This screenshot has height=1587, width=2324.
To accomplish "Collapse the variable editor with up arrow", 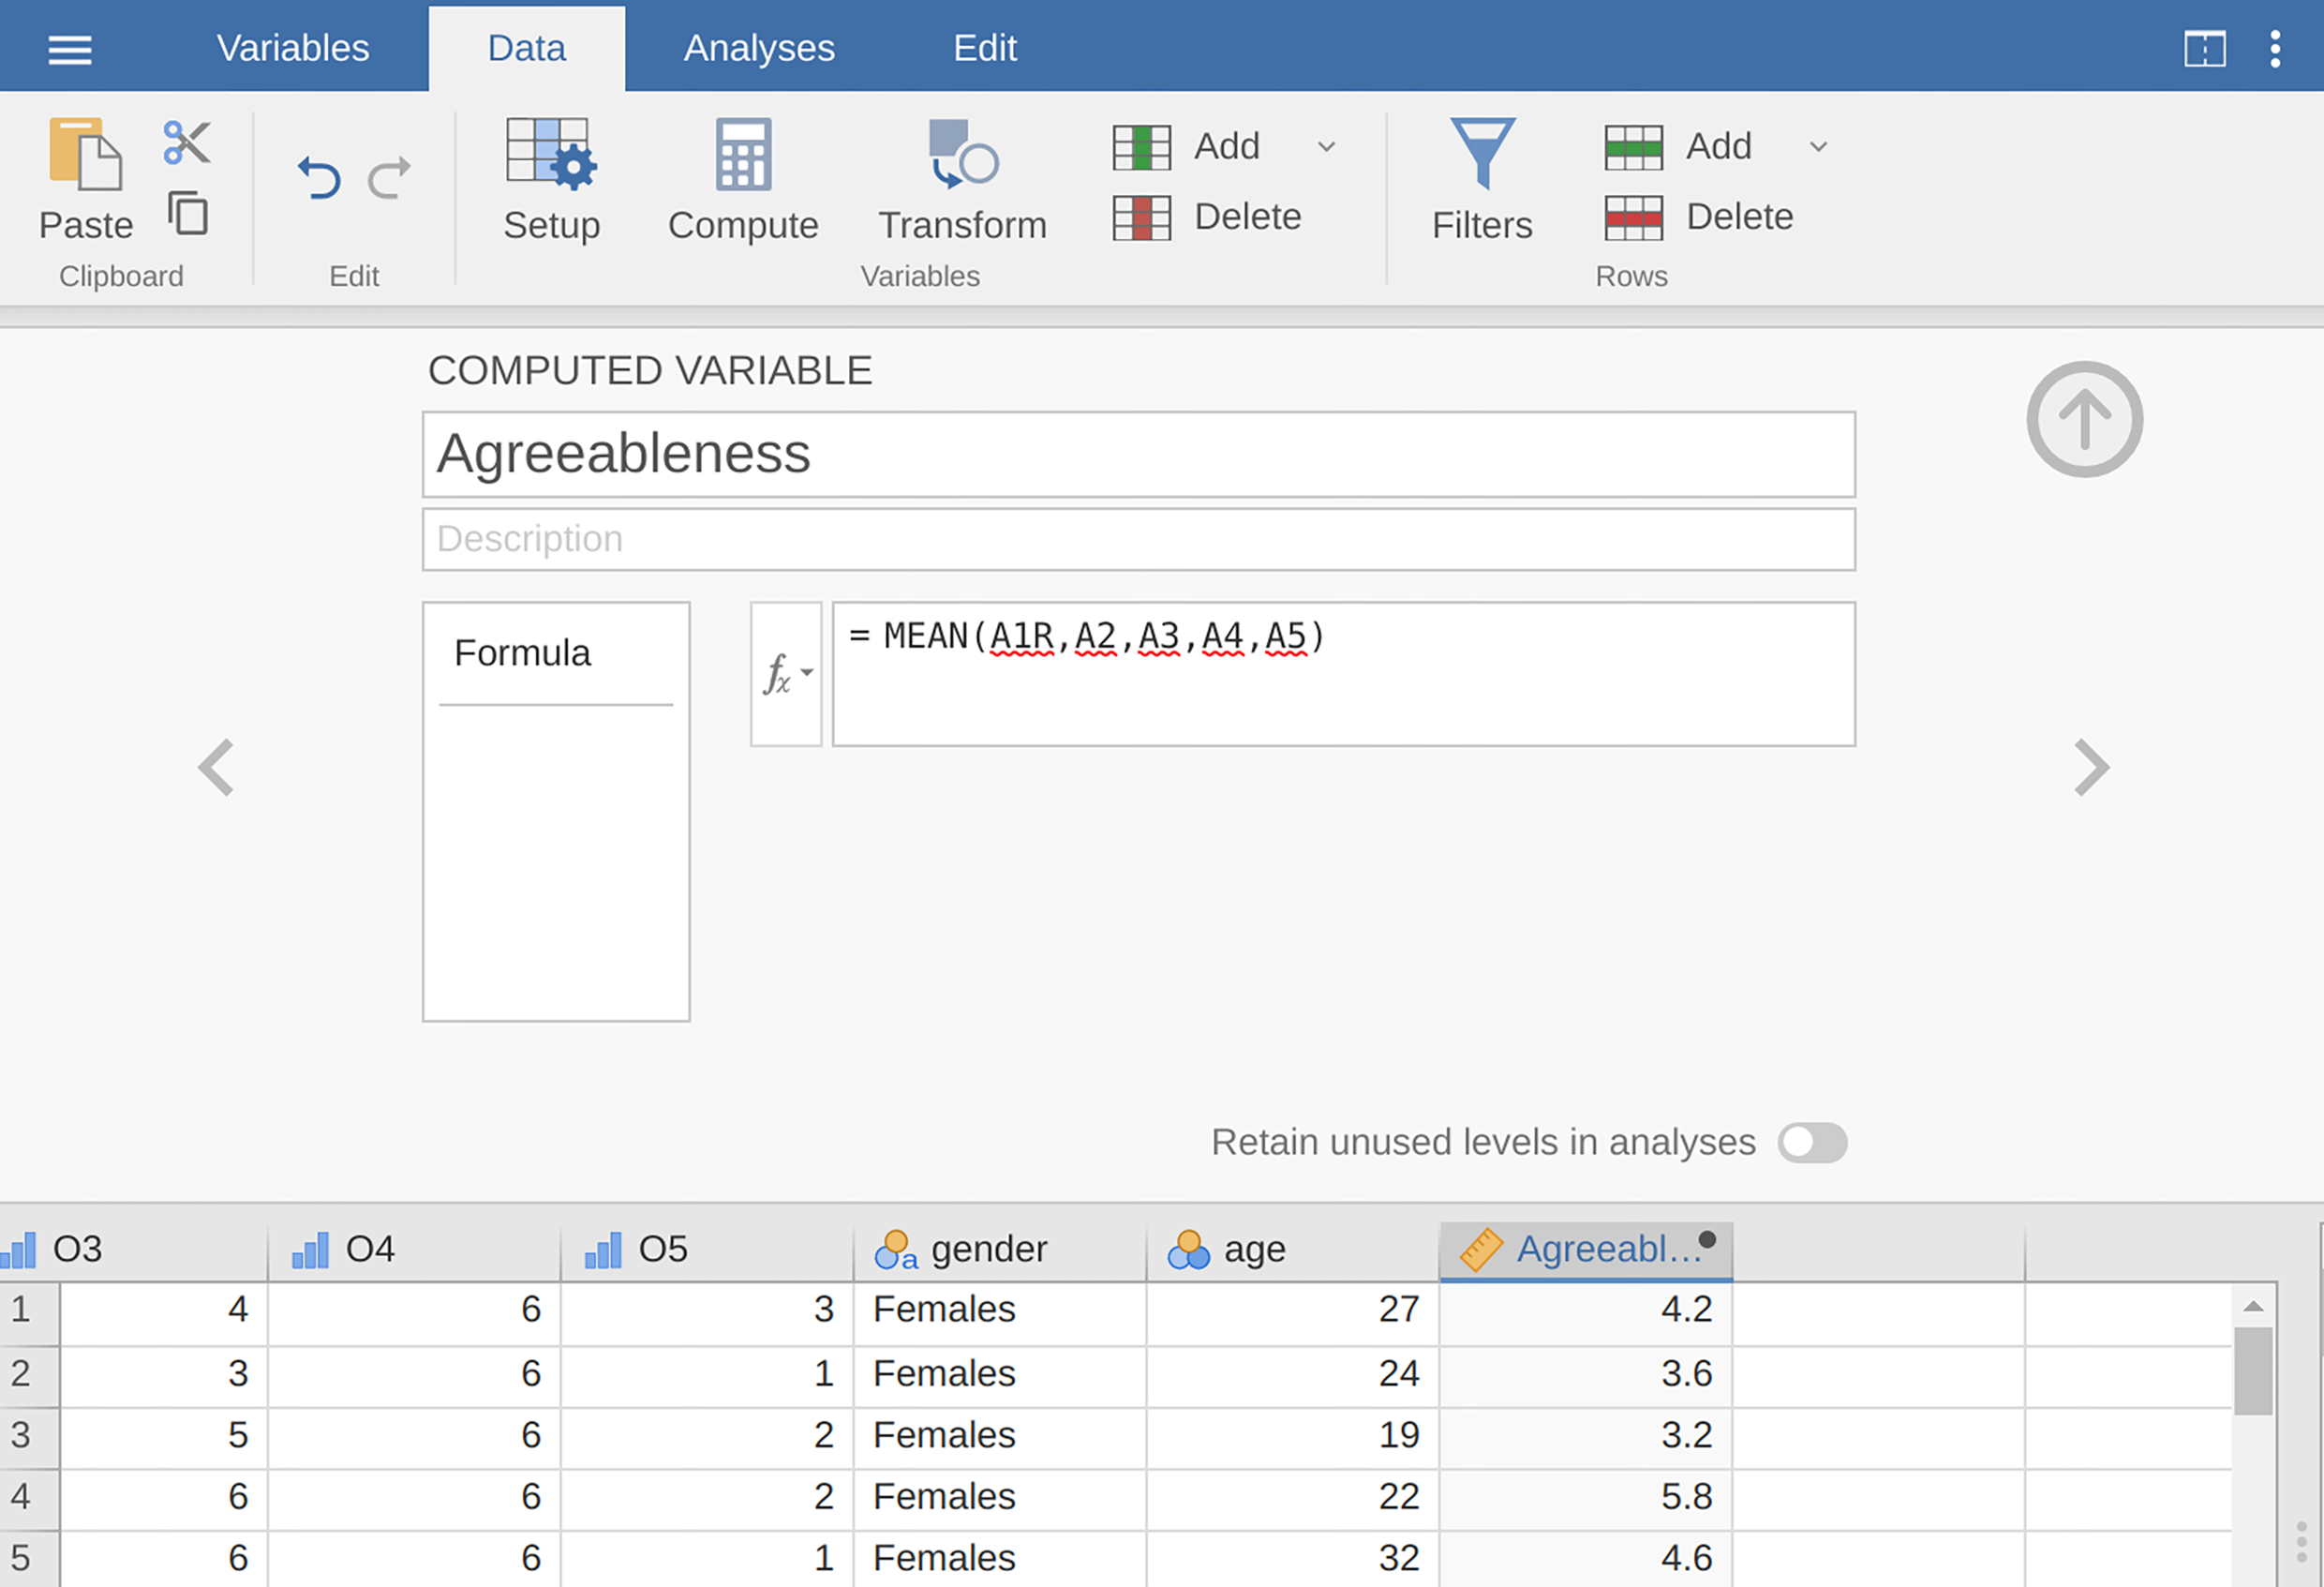I will click(2084, 419).
